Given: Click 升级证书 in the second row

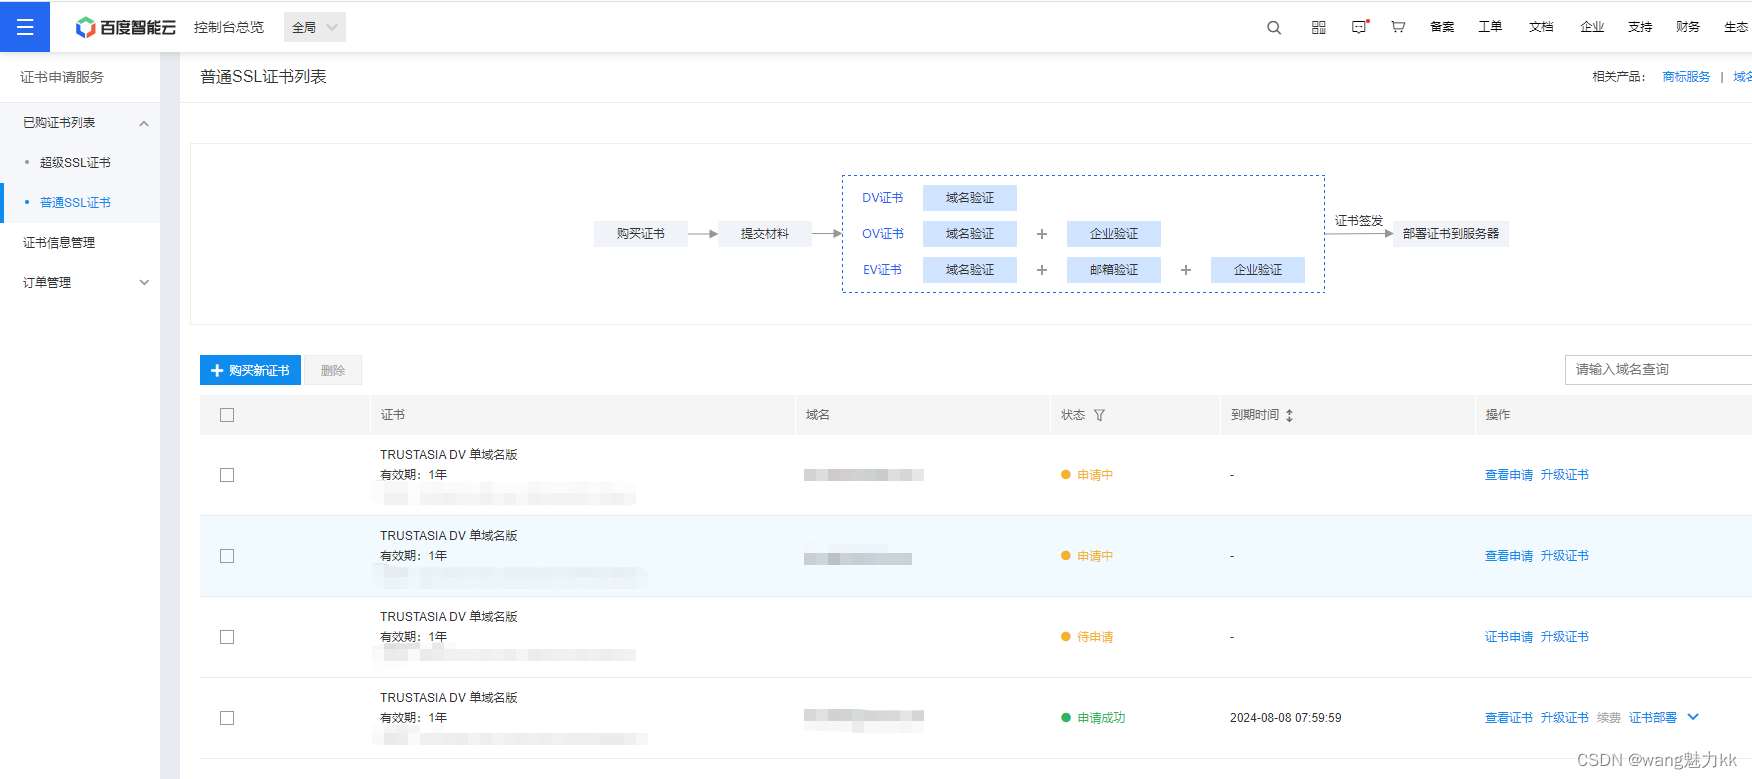Looking at the screenshot, I should (x=1564, y=556).
